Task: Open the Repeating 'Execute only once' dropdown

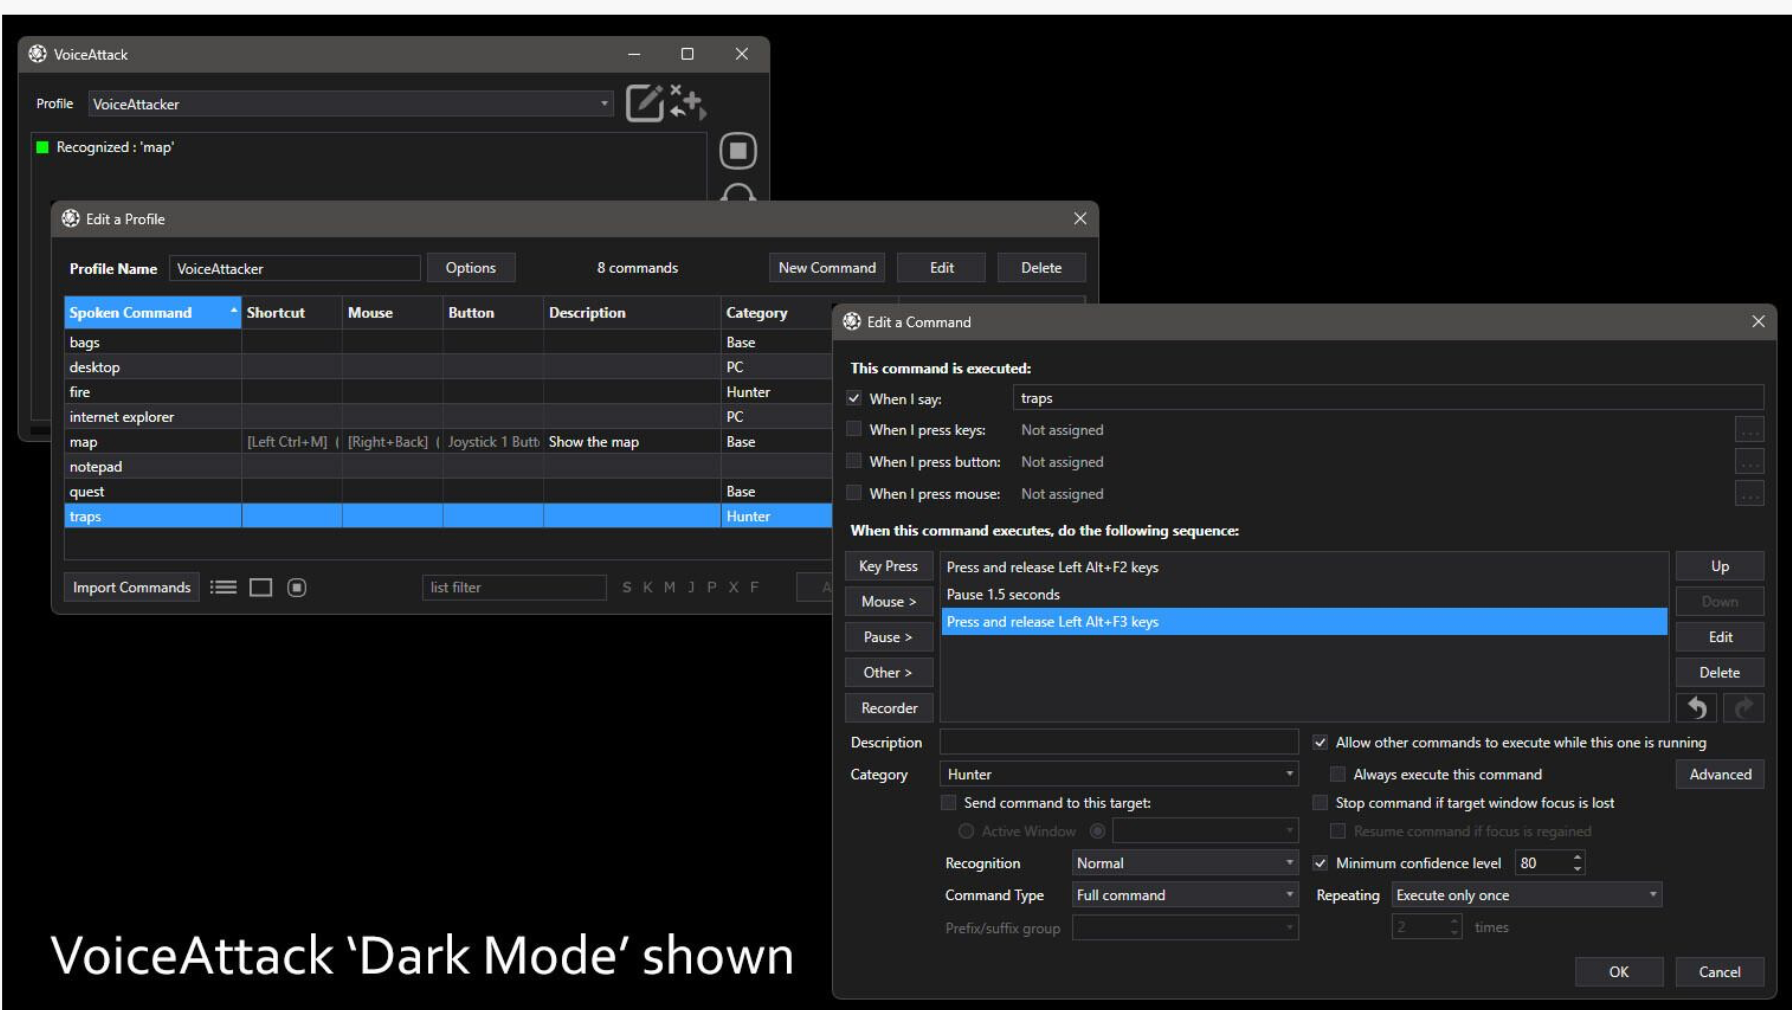Action: pos(1526,895)
